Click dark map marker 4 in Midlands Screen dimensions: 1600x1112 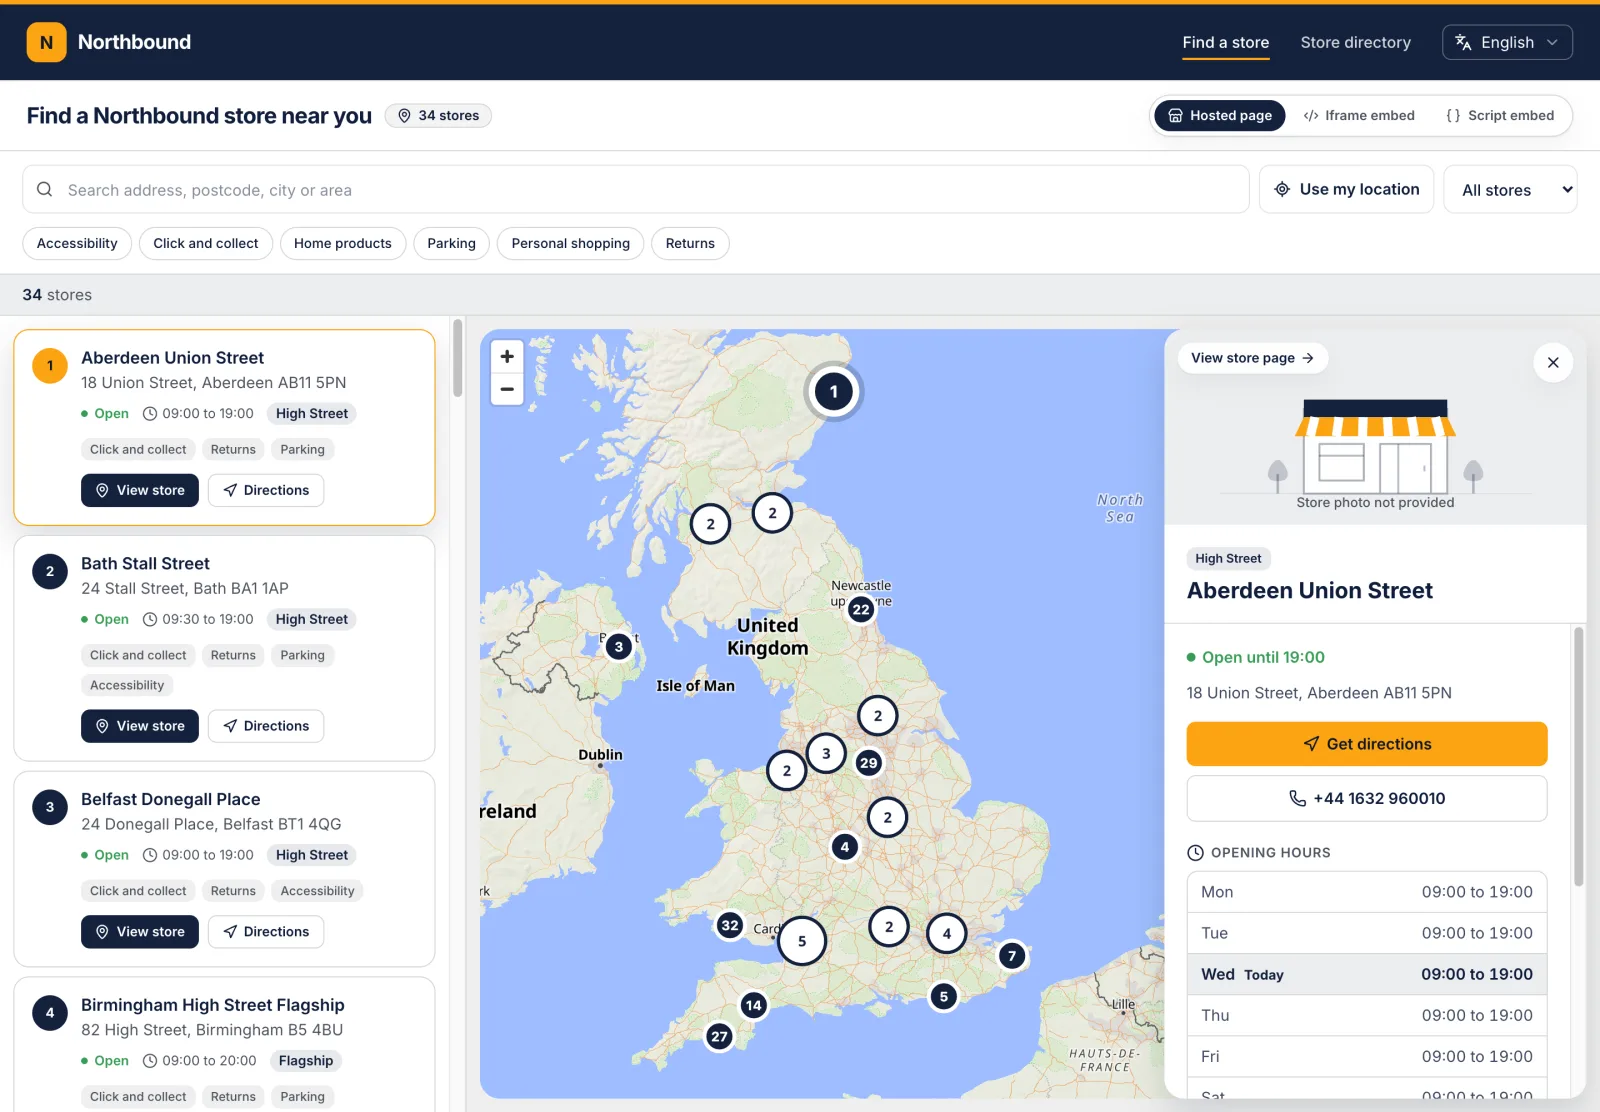click(x=845, y=847)
